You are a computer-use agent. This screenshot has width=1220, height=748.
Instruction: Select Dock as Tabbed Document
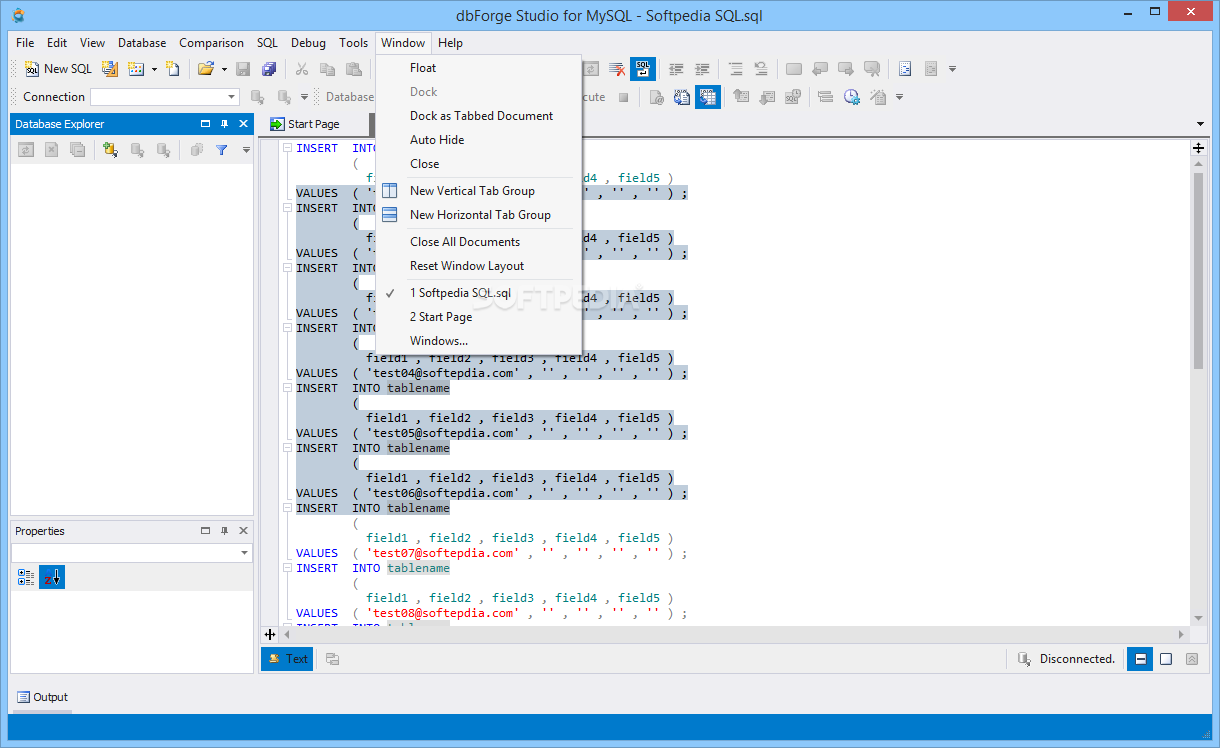point(479,116)
